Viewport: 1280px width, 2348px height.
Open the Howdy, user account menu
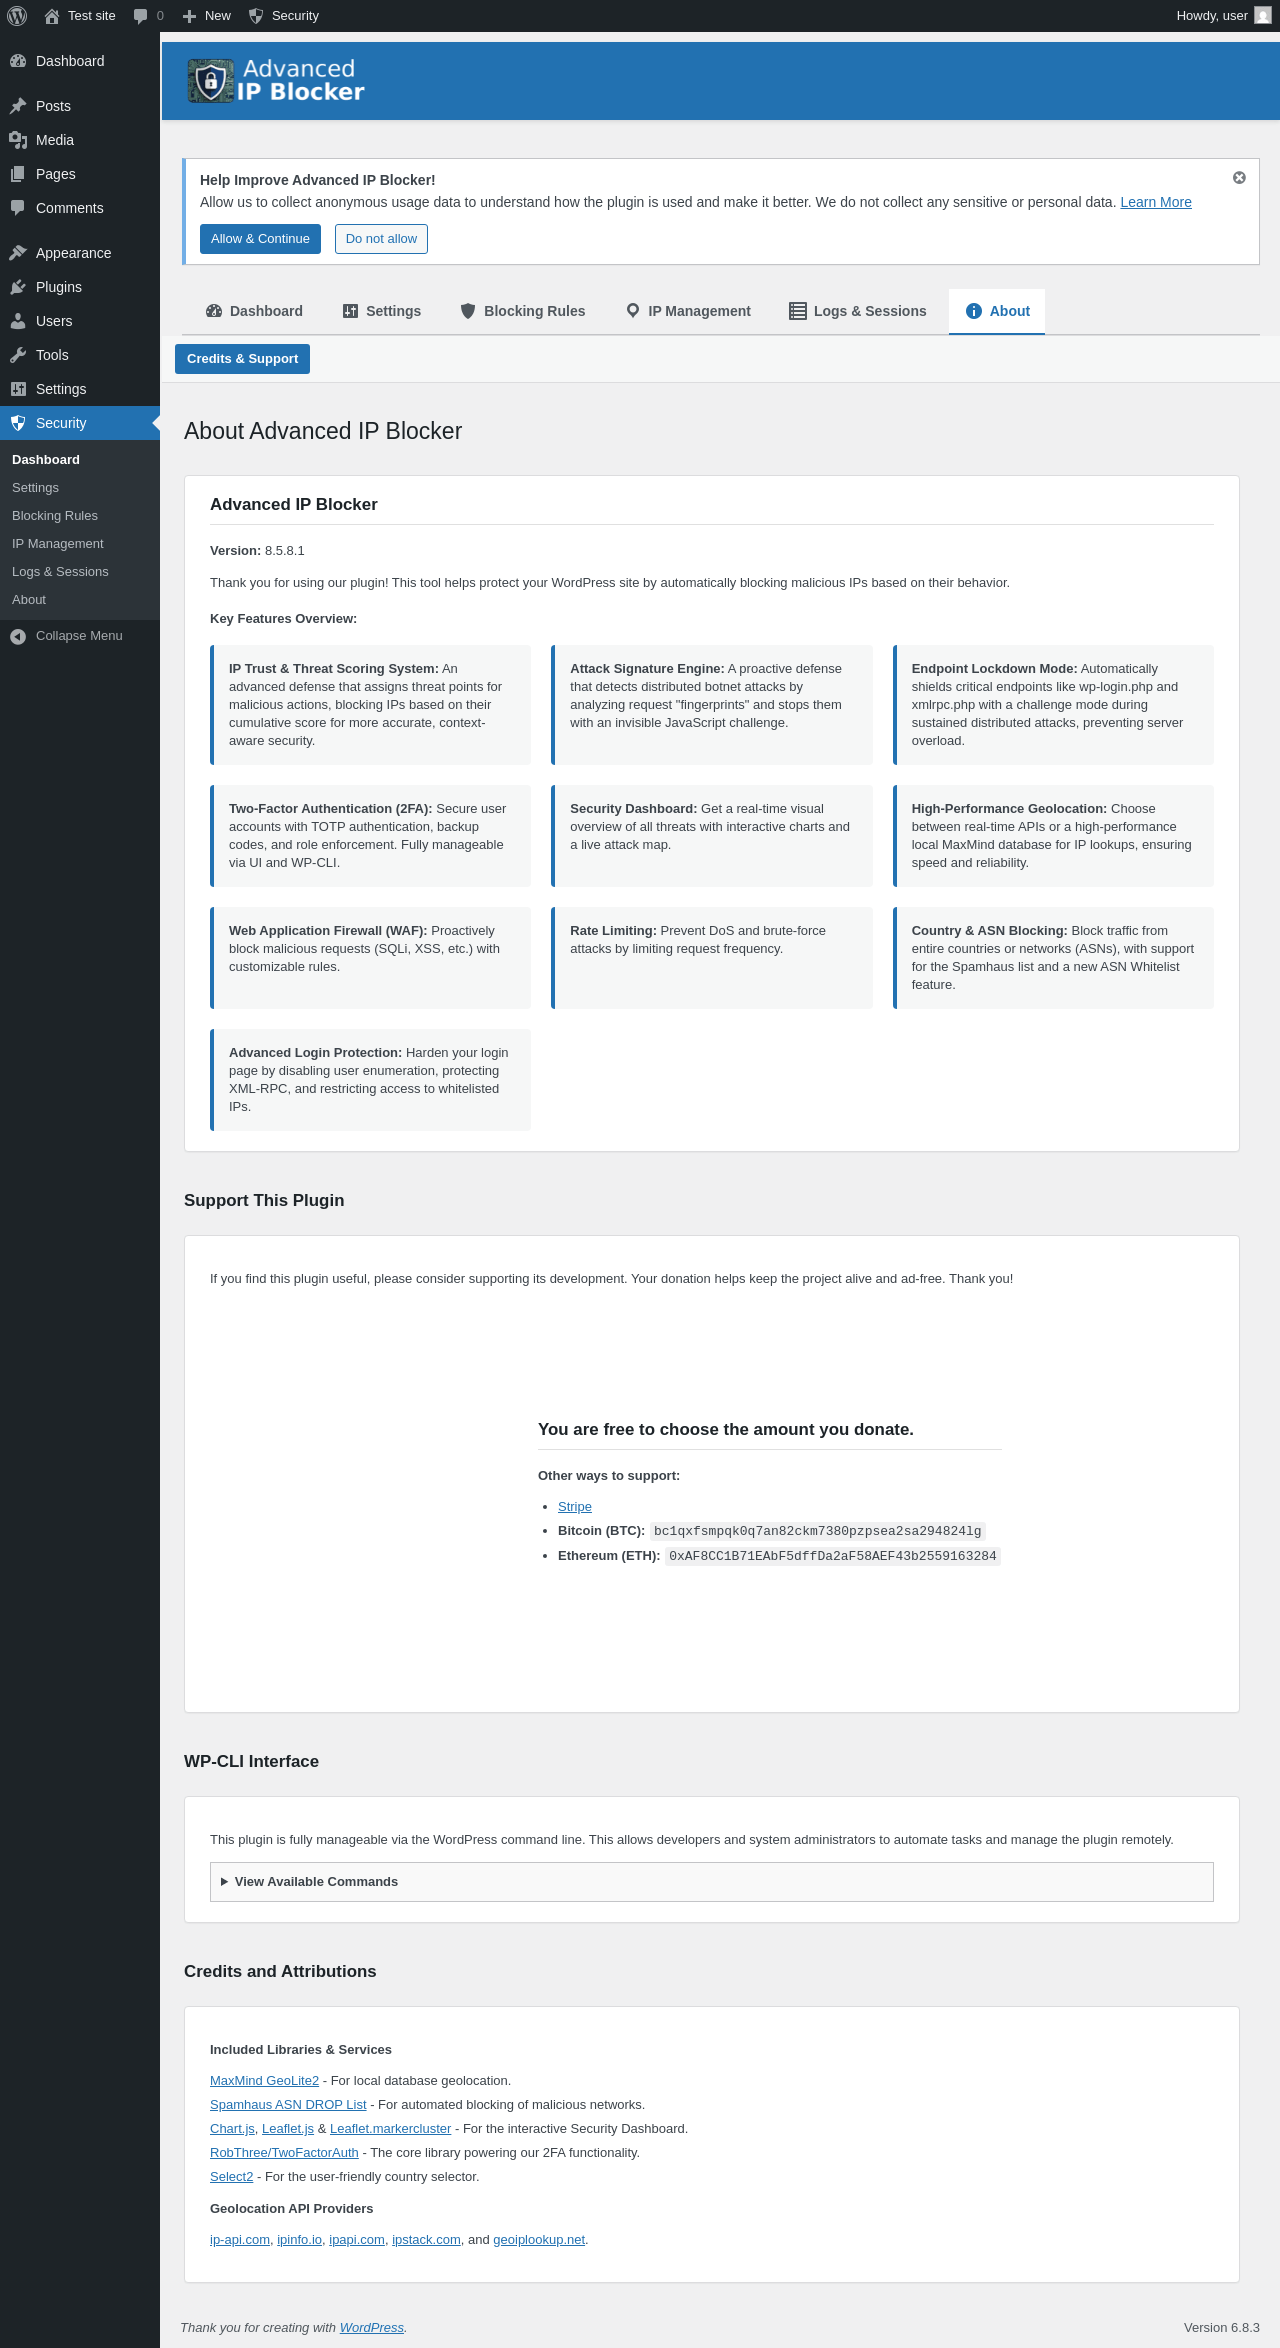click(x=1211, y=16)
